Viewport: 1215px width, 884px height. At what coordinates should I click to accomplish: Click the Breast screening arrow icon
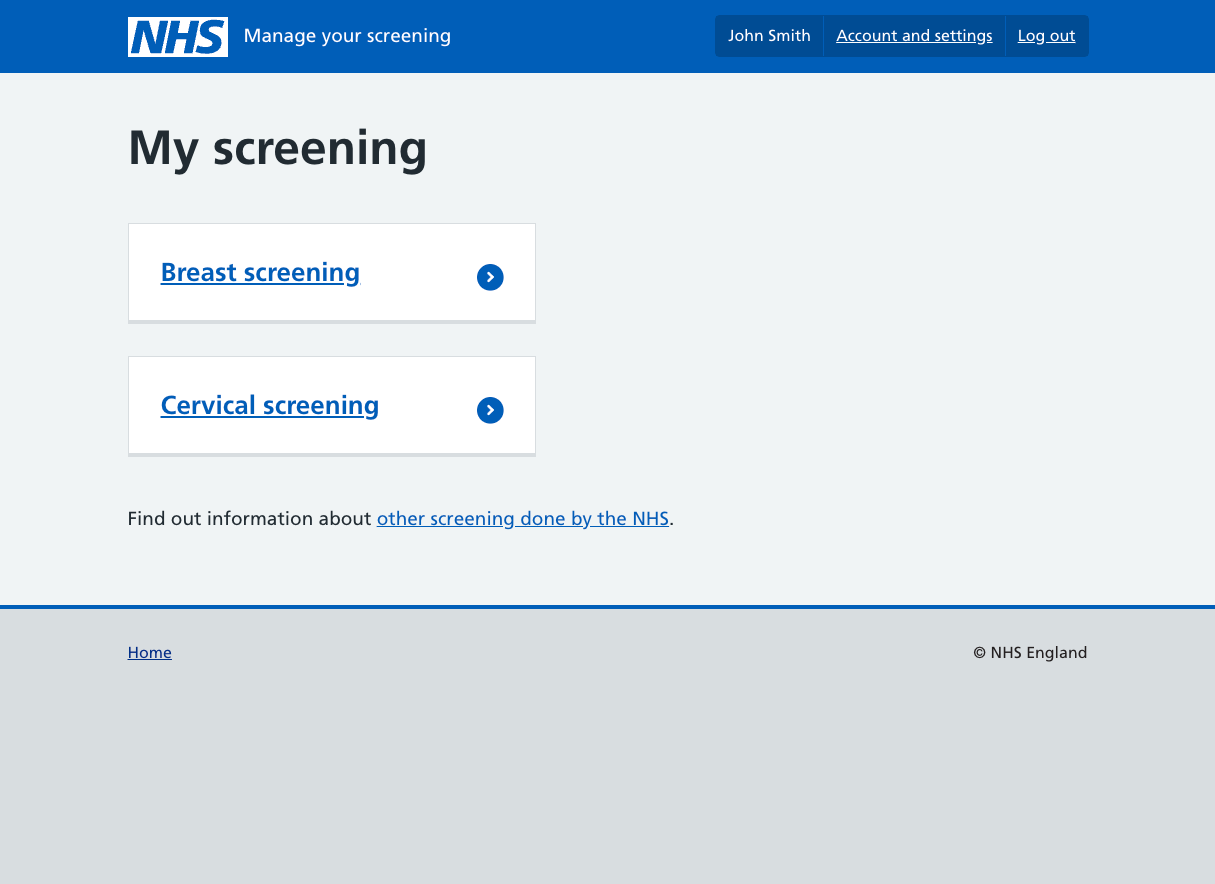(x=490, y=277)
